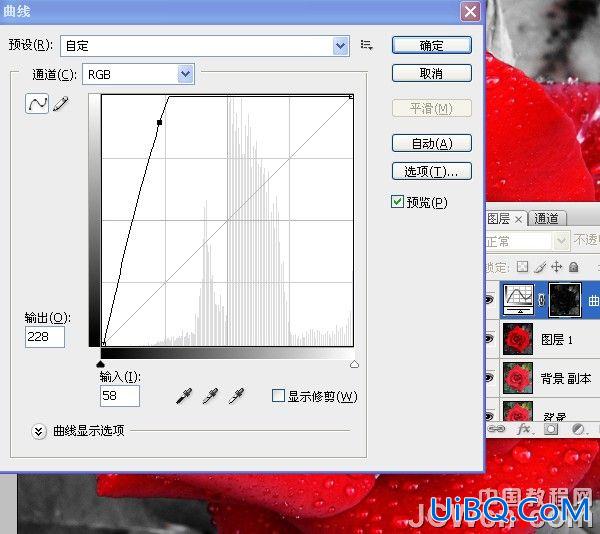Click the 图层 1 layer name
This screenshot has width=600, height=534.
[x=557, y=339]
